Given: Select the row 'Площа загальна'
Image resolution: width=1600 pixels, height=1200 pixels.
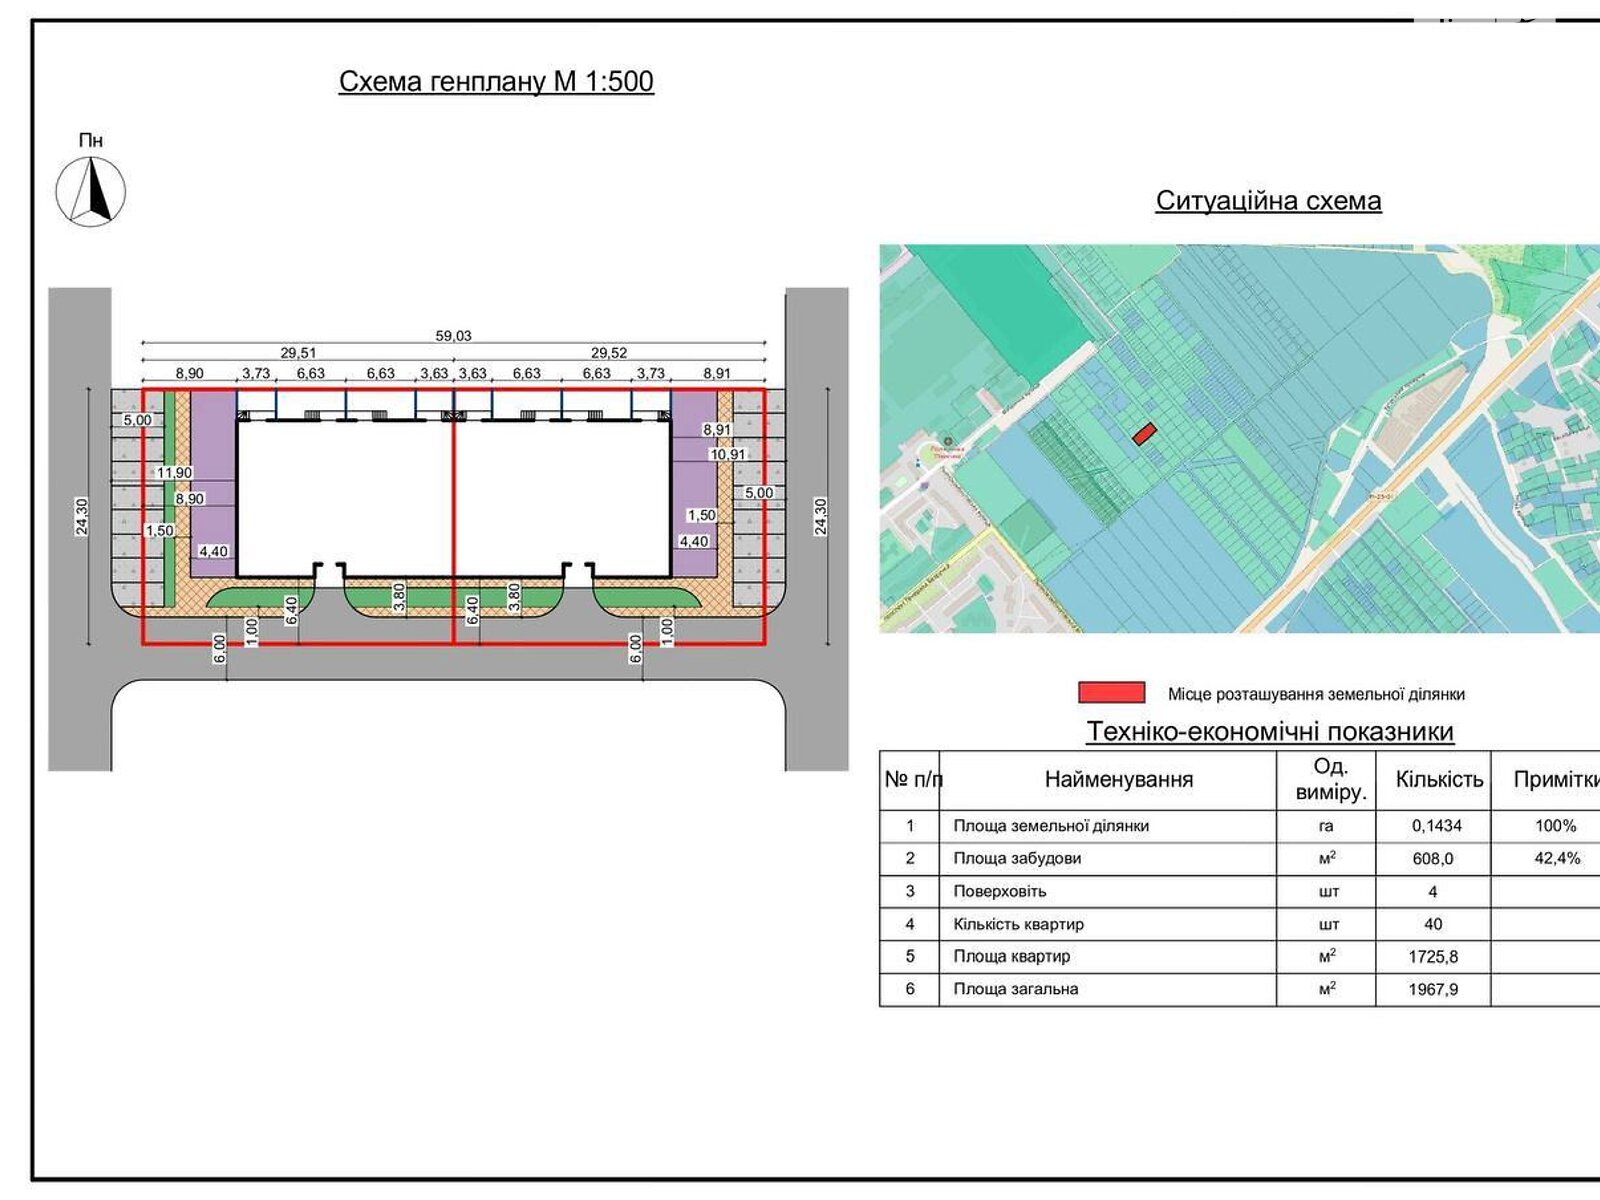Looking at the screenshot, I should (x=1240, y=989).
